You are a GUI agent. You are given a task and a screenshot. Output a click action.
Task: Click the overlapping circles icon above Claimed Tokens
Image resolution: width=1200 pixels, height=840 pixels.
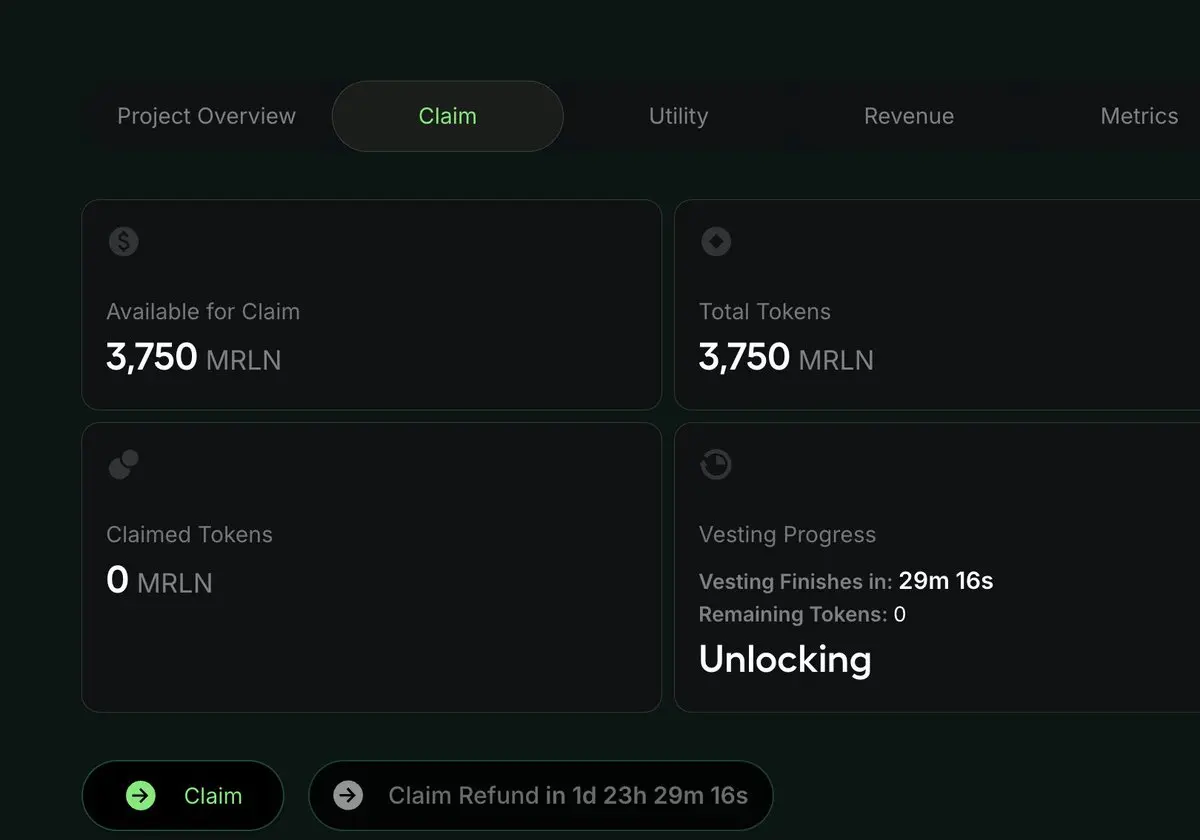(123, 464)
